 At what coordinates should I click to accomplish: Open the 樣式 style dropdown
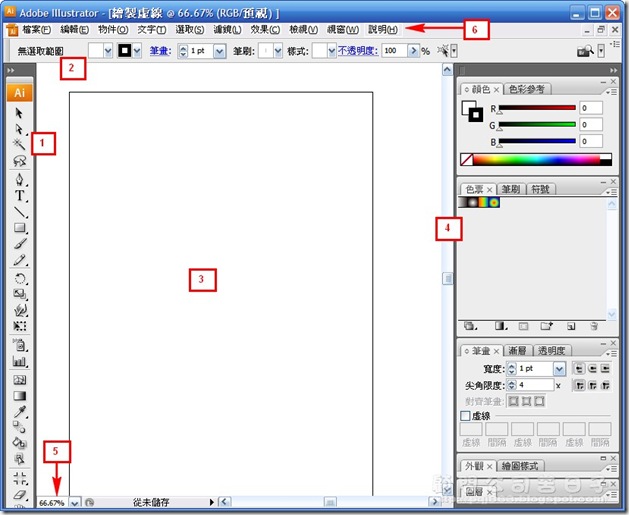[331, 51]
